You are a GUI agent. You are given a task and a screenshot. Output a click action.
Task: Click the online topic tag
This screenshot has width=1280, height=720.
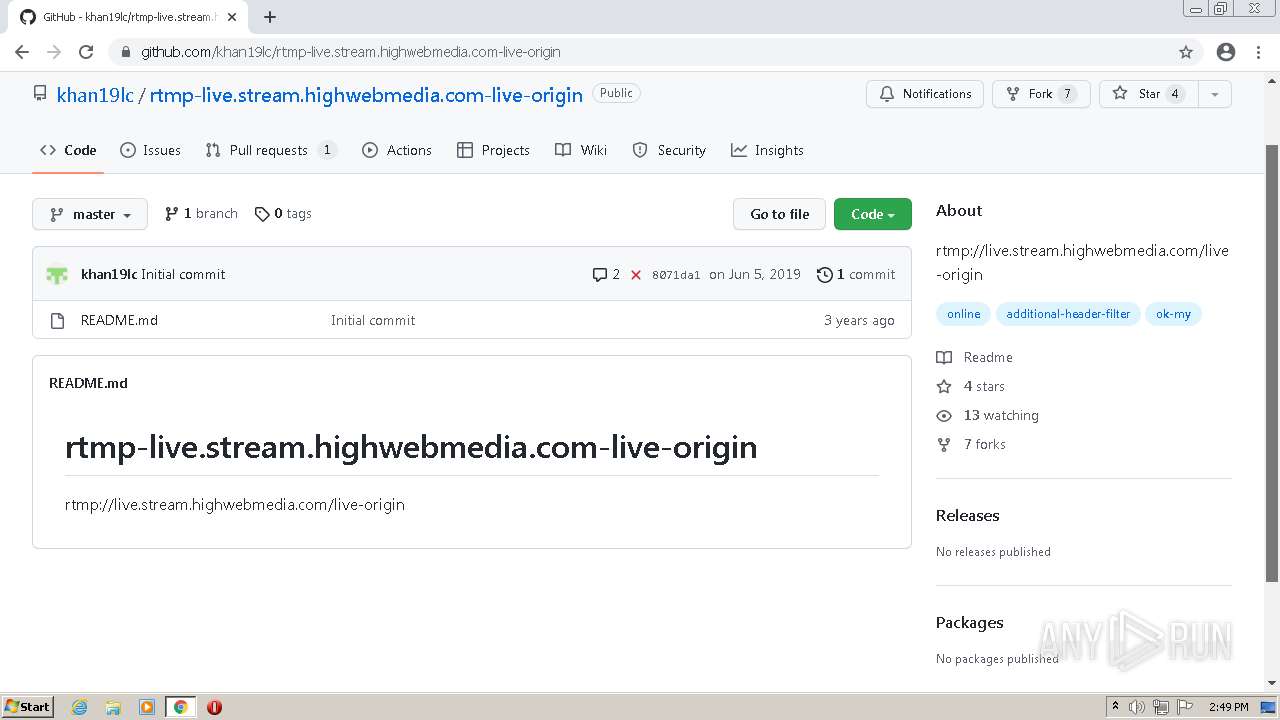[x=963, y=314]
